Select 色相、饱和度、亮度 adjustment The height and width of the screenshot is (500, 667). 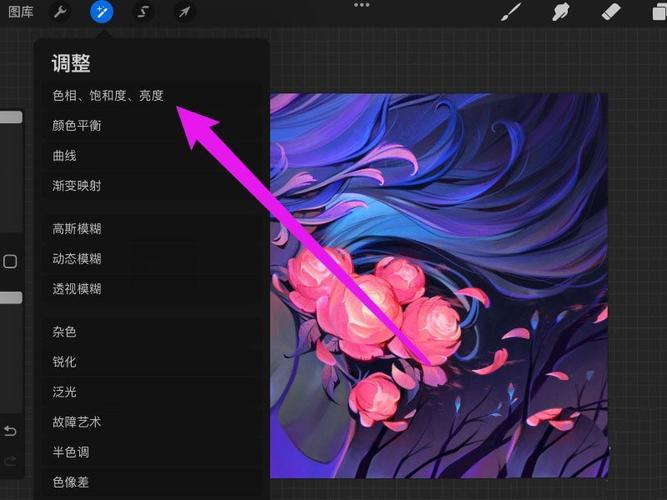[108, 96]
